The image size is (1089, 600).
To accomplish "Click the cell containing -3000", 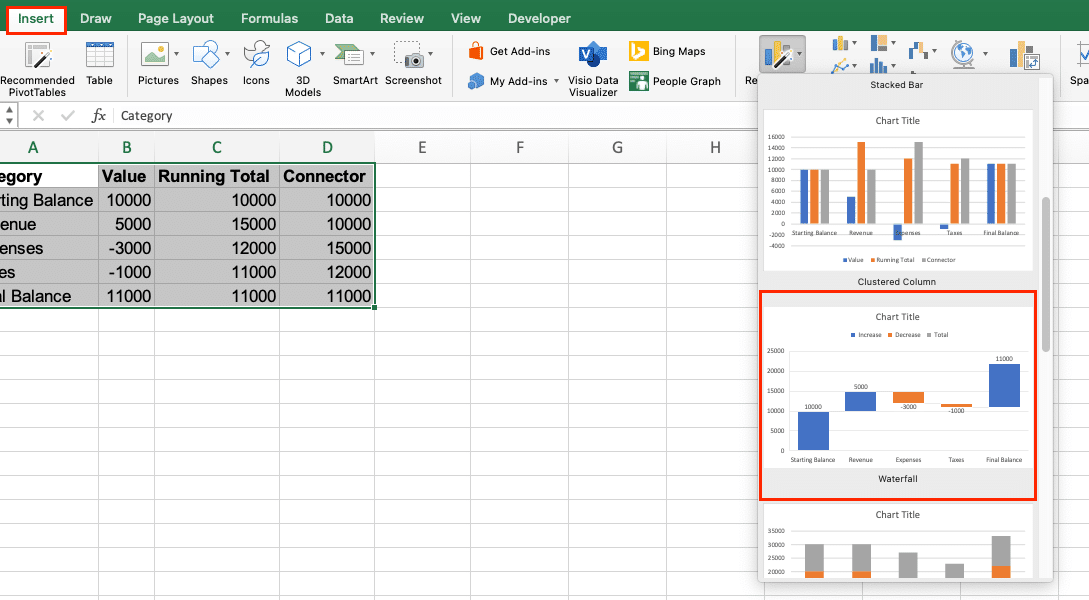I will pos(126,248).
